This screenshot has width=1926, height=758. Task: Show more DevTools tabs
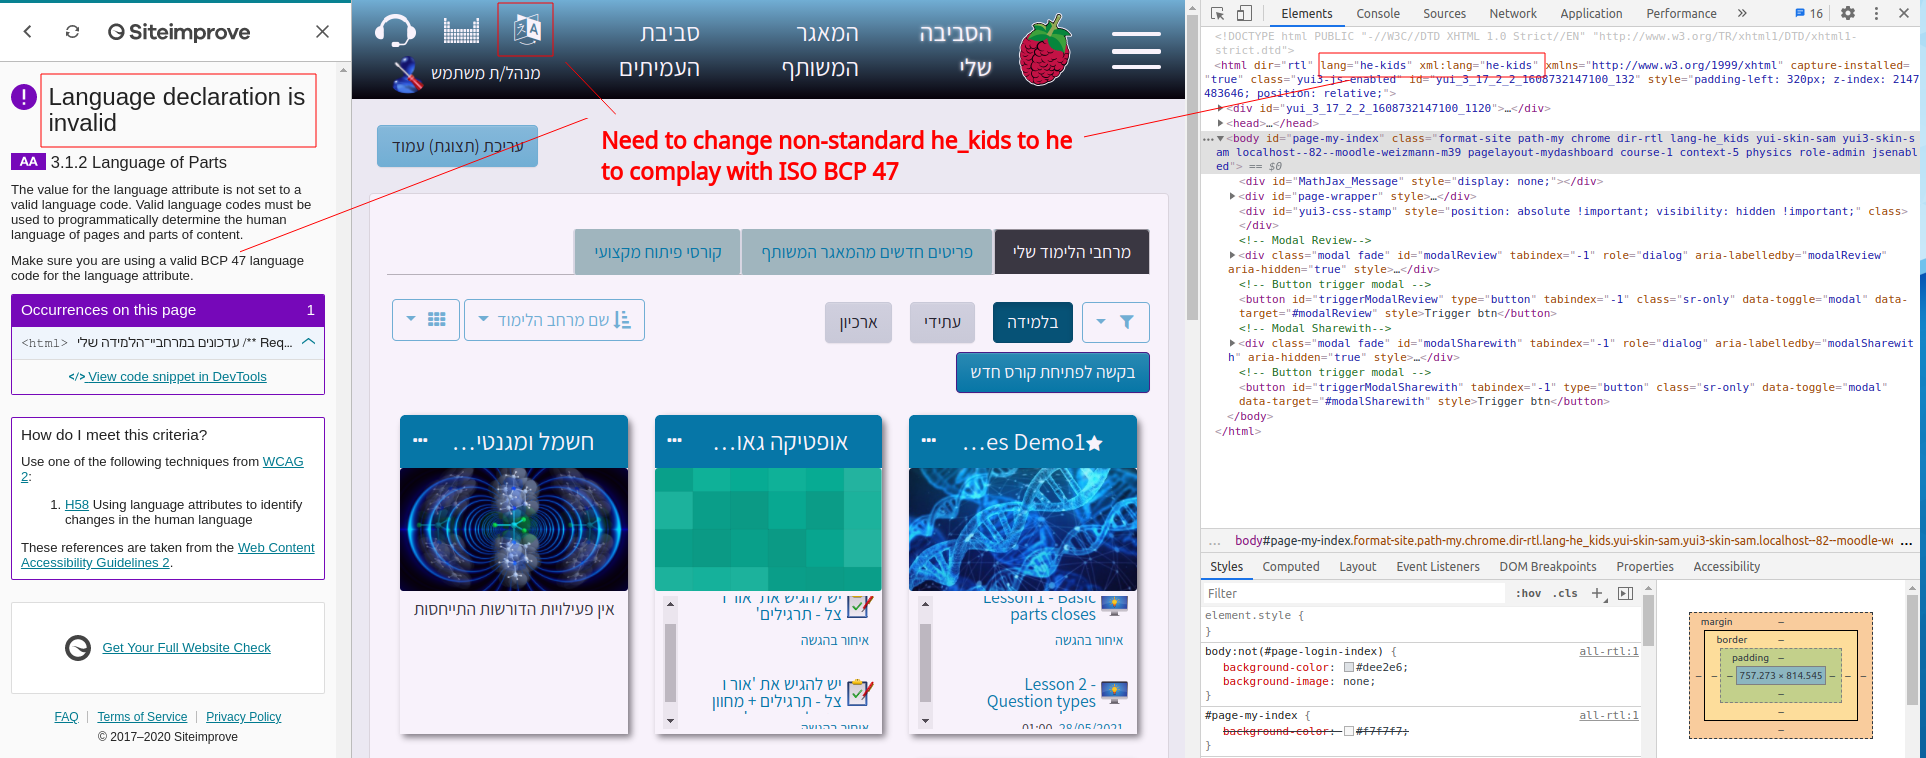coord(1742,13)
